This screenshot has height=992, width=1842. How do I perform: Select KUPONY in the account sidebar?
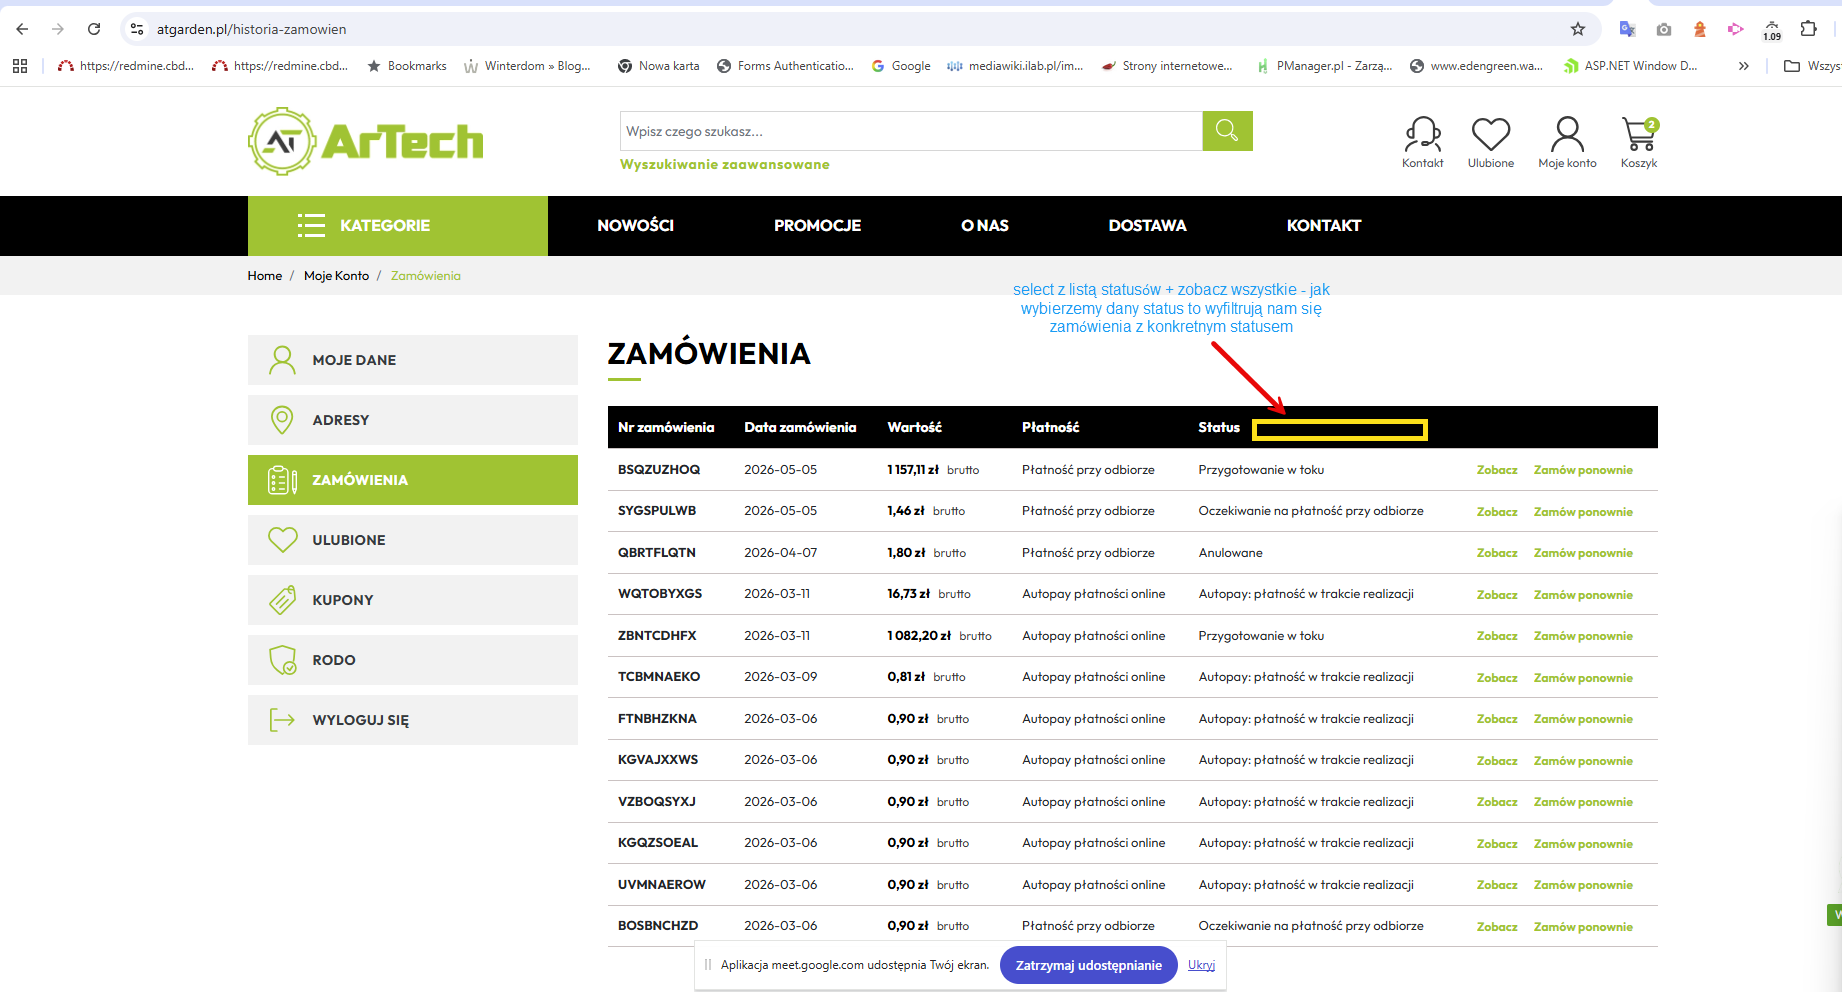click(x=413, y=600)
